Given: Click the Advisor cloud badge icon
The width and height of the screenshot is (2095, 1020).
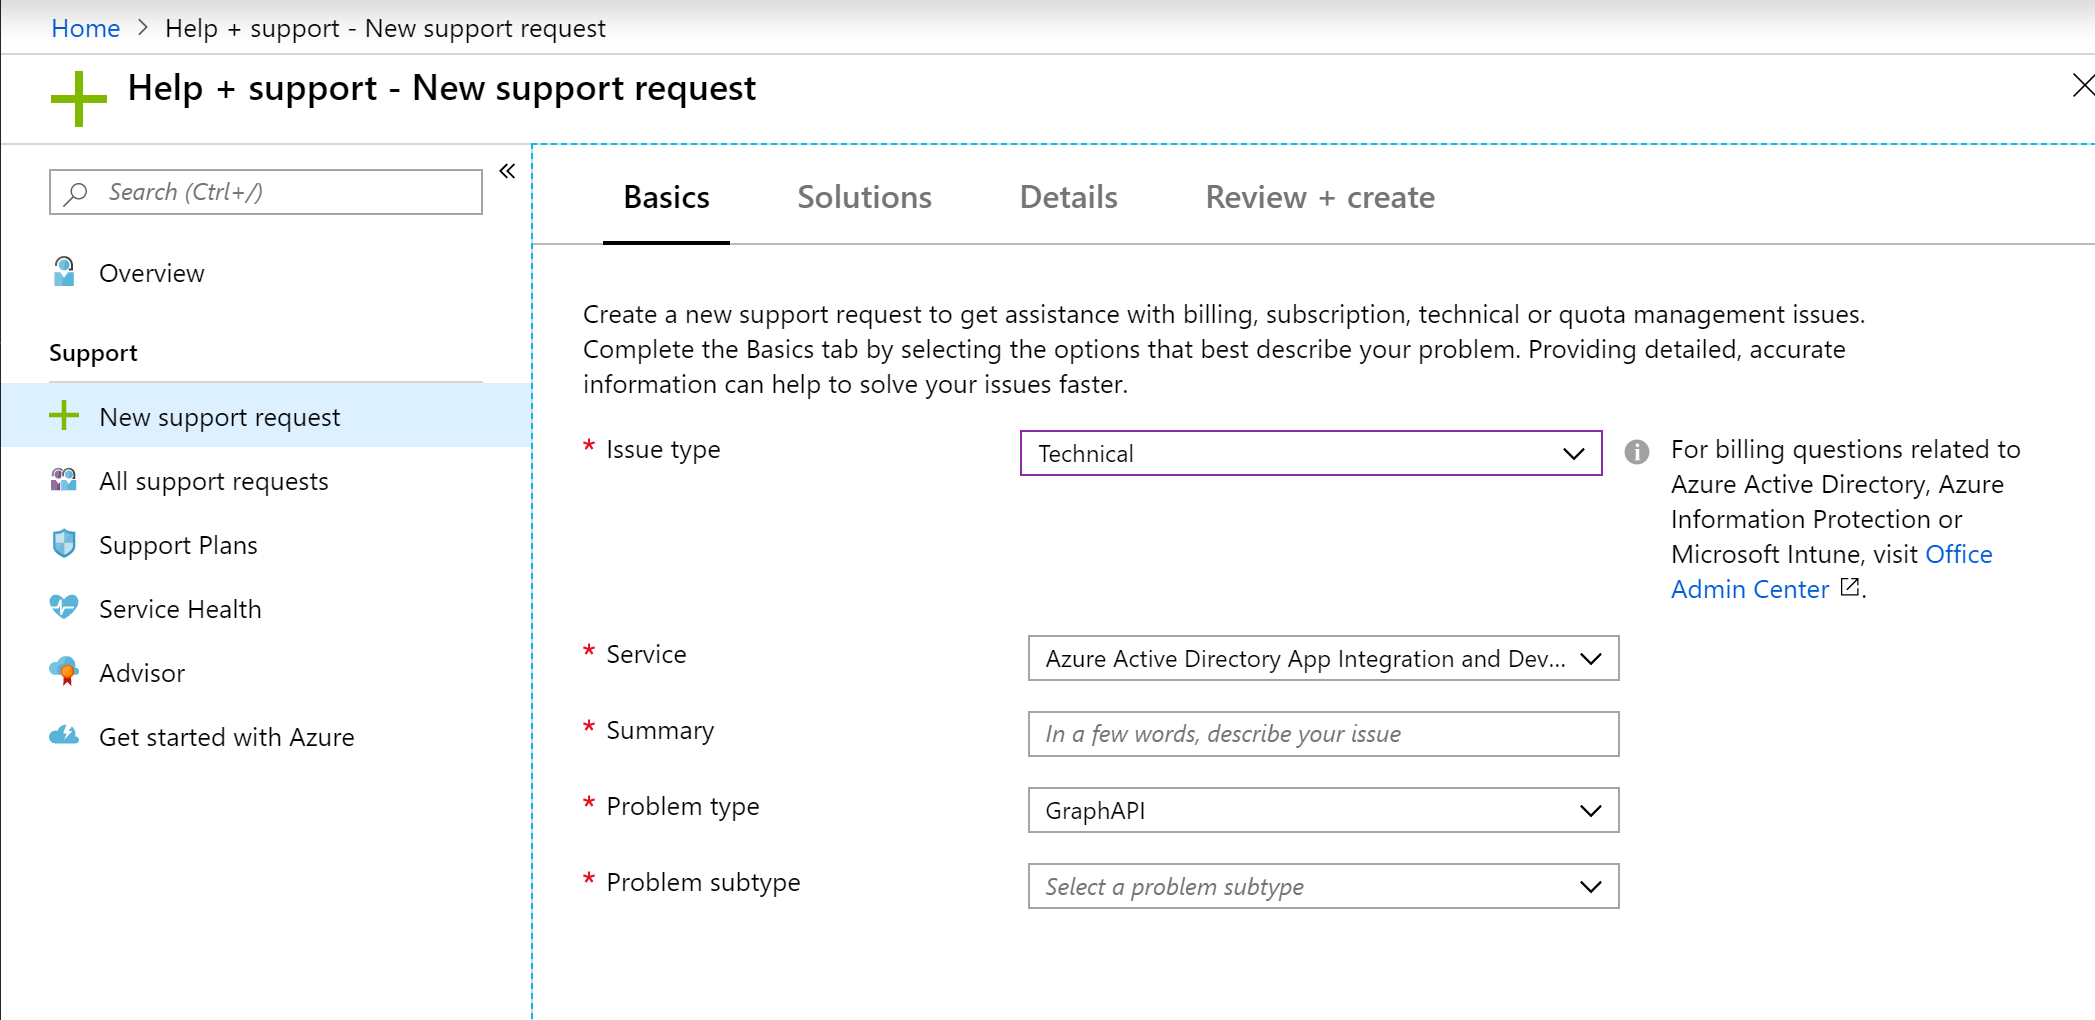Looking at the screenshot, I should click(x=64, y=672).
